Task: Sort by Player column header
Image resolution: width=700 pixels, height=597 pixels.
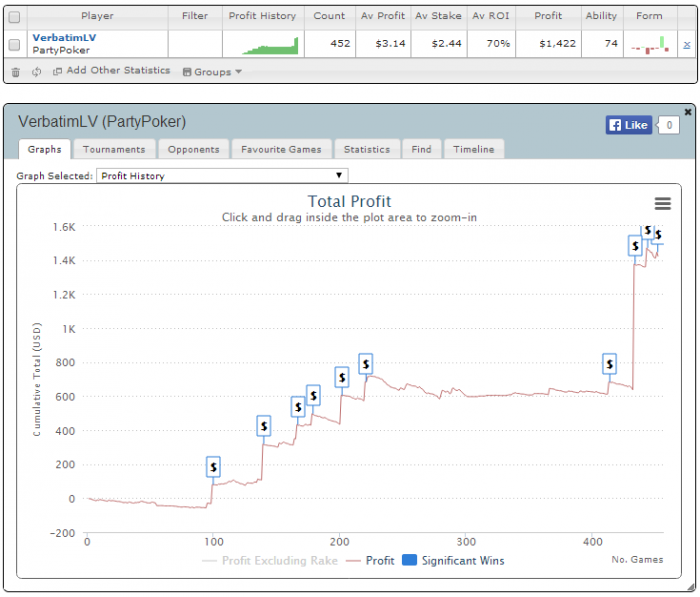Action: [x=97, y=16]
